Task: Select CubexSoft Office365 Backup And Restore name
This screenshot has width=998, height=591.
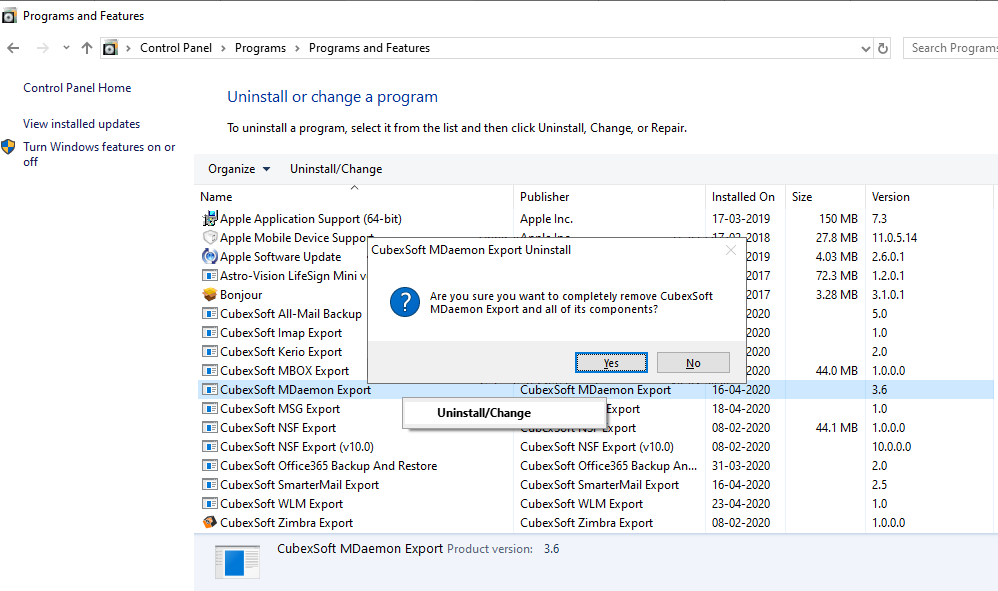Action: (x=328, y=466)
